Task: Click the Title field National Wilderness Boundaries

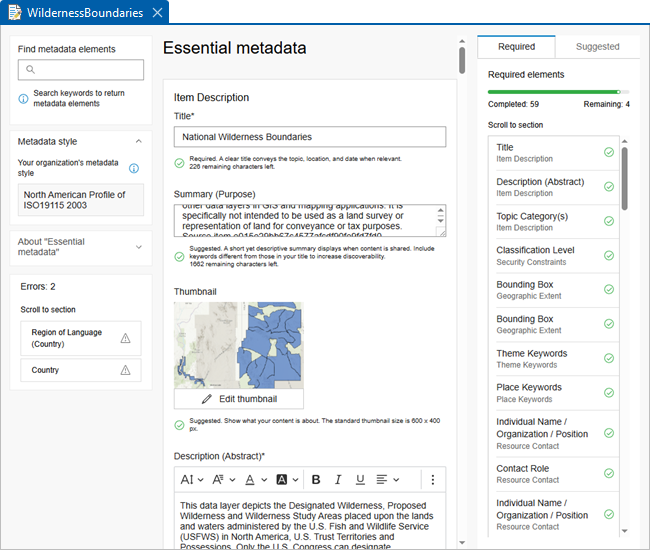Action: (310, 137)
